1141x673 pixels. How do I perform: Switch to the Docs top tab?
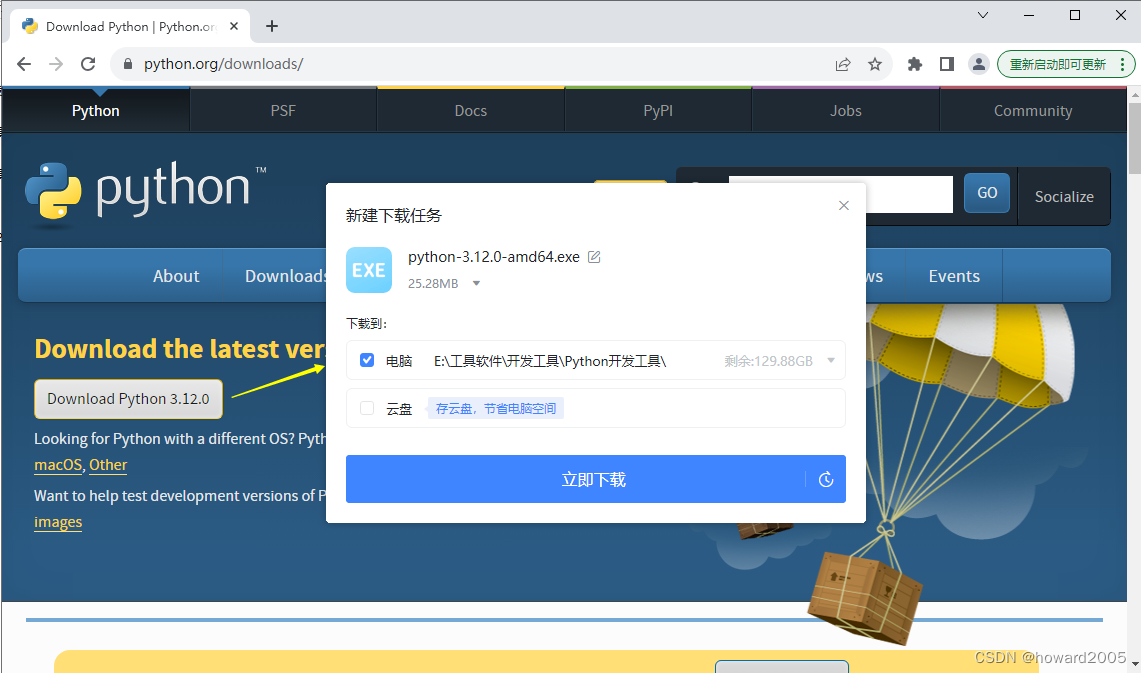pyautogui.click(x=471, y=111)
